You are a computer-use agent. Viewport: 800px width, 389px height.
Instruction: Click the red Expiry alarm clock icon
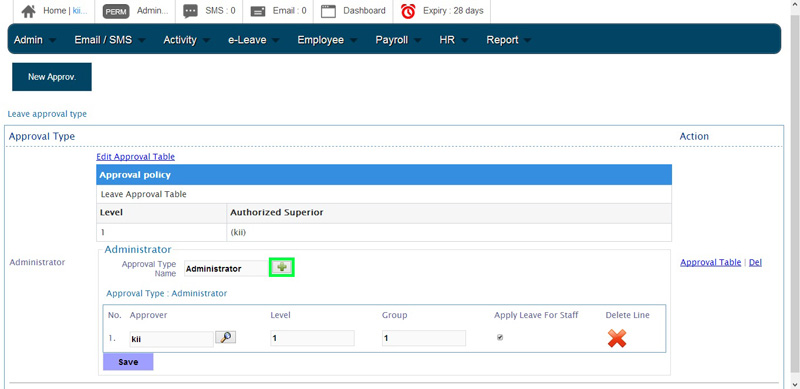pos(408,11)
